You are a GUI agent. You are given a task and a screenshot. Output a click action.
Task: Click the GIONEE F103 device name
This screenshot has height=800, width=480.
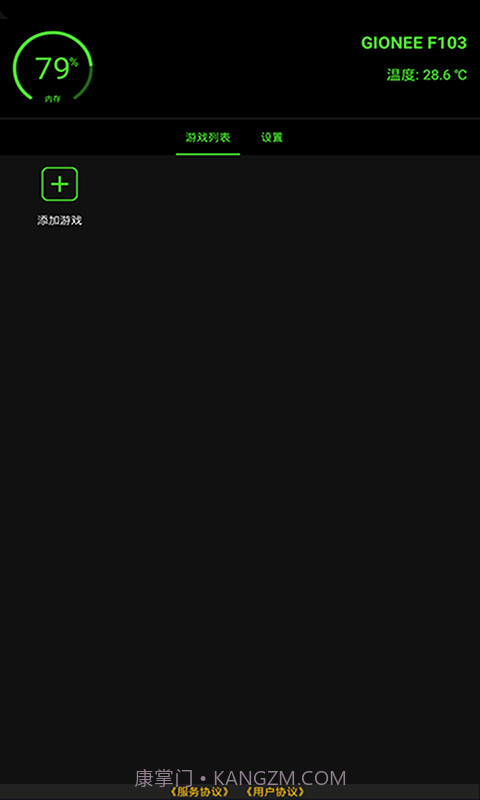pos(414,43)
